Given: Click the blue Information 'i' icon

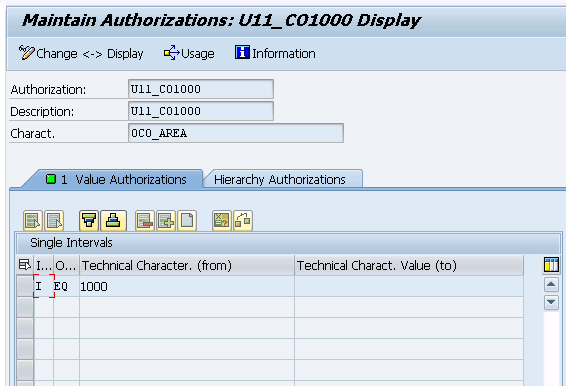Looking at the screenshot, I should point(242,52).
